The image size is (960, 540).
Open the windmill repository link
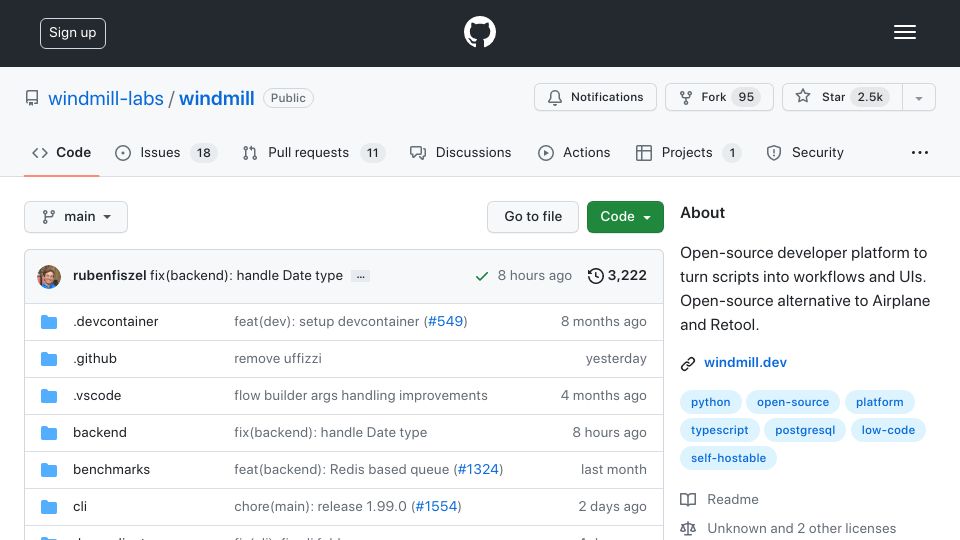217,99
